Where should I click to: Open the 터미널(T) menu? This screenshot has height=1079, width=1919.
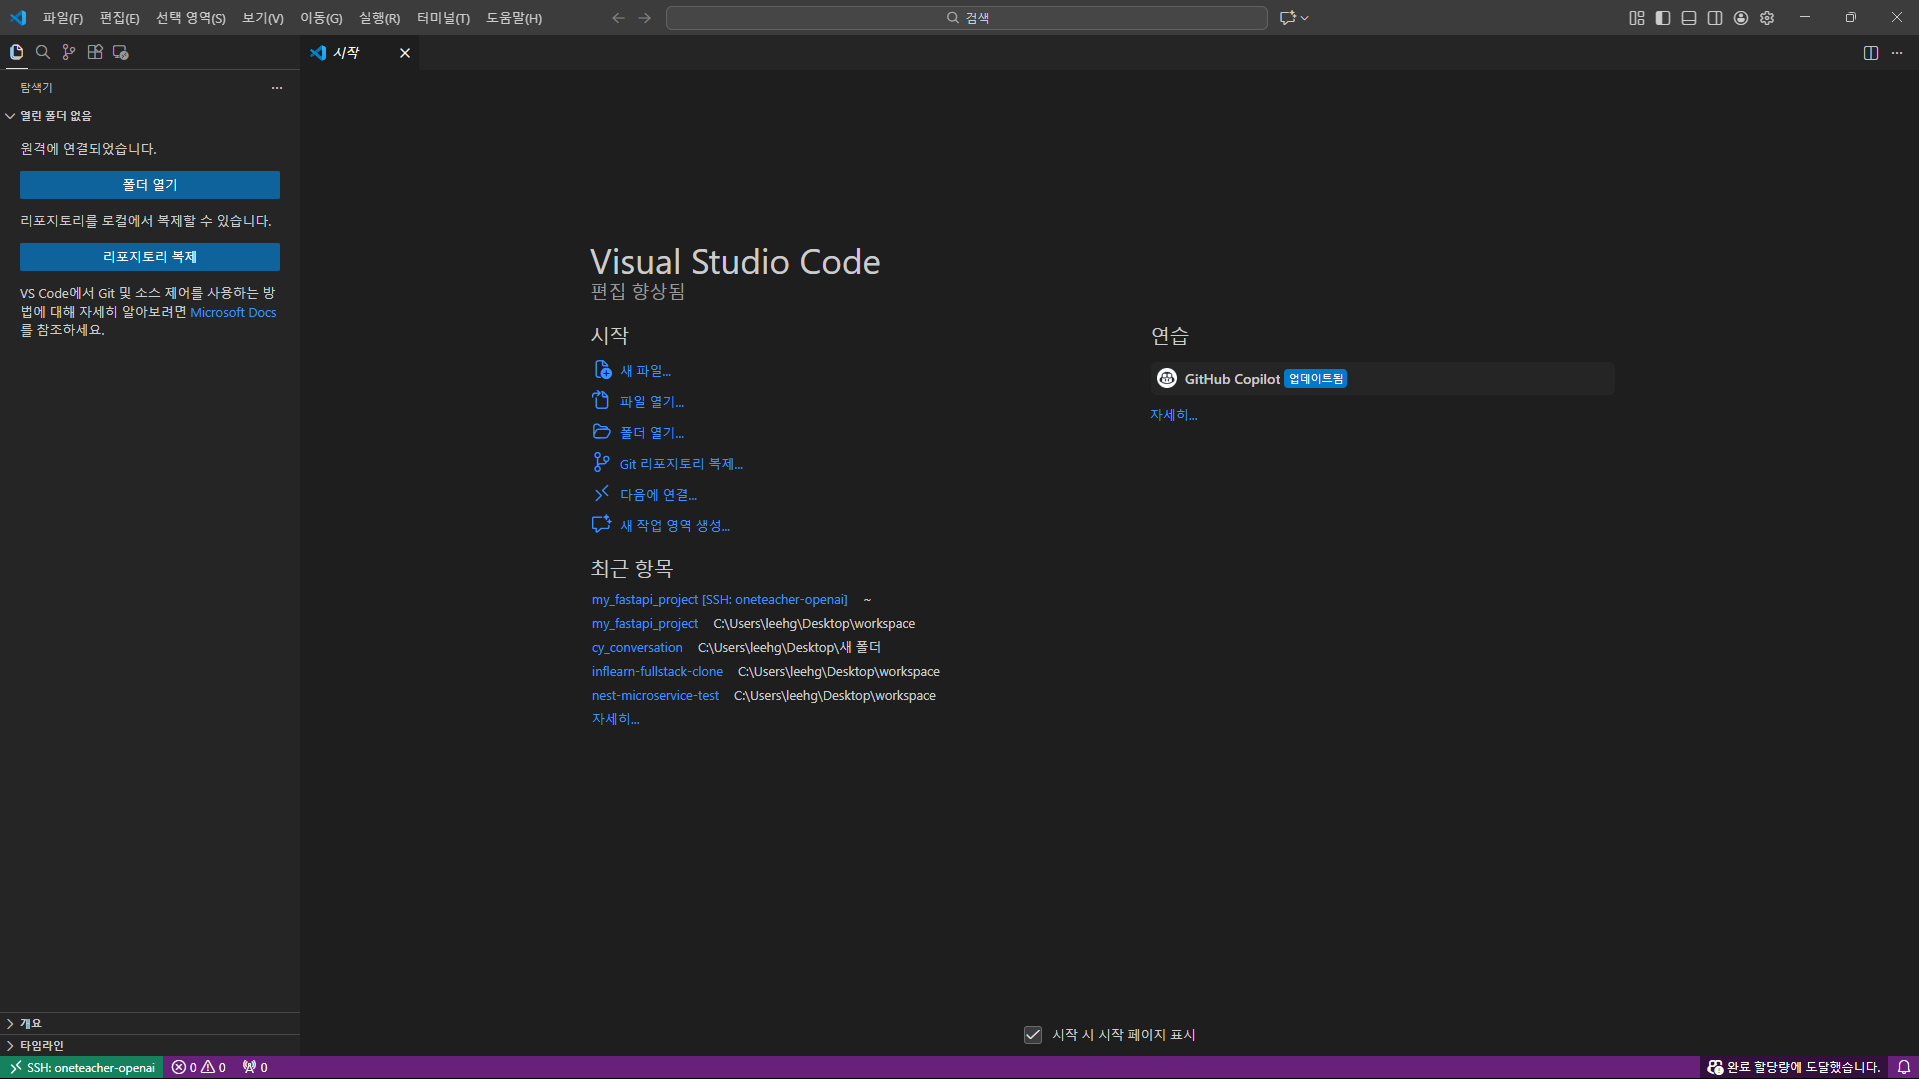point(443,18)
